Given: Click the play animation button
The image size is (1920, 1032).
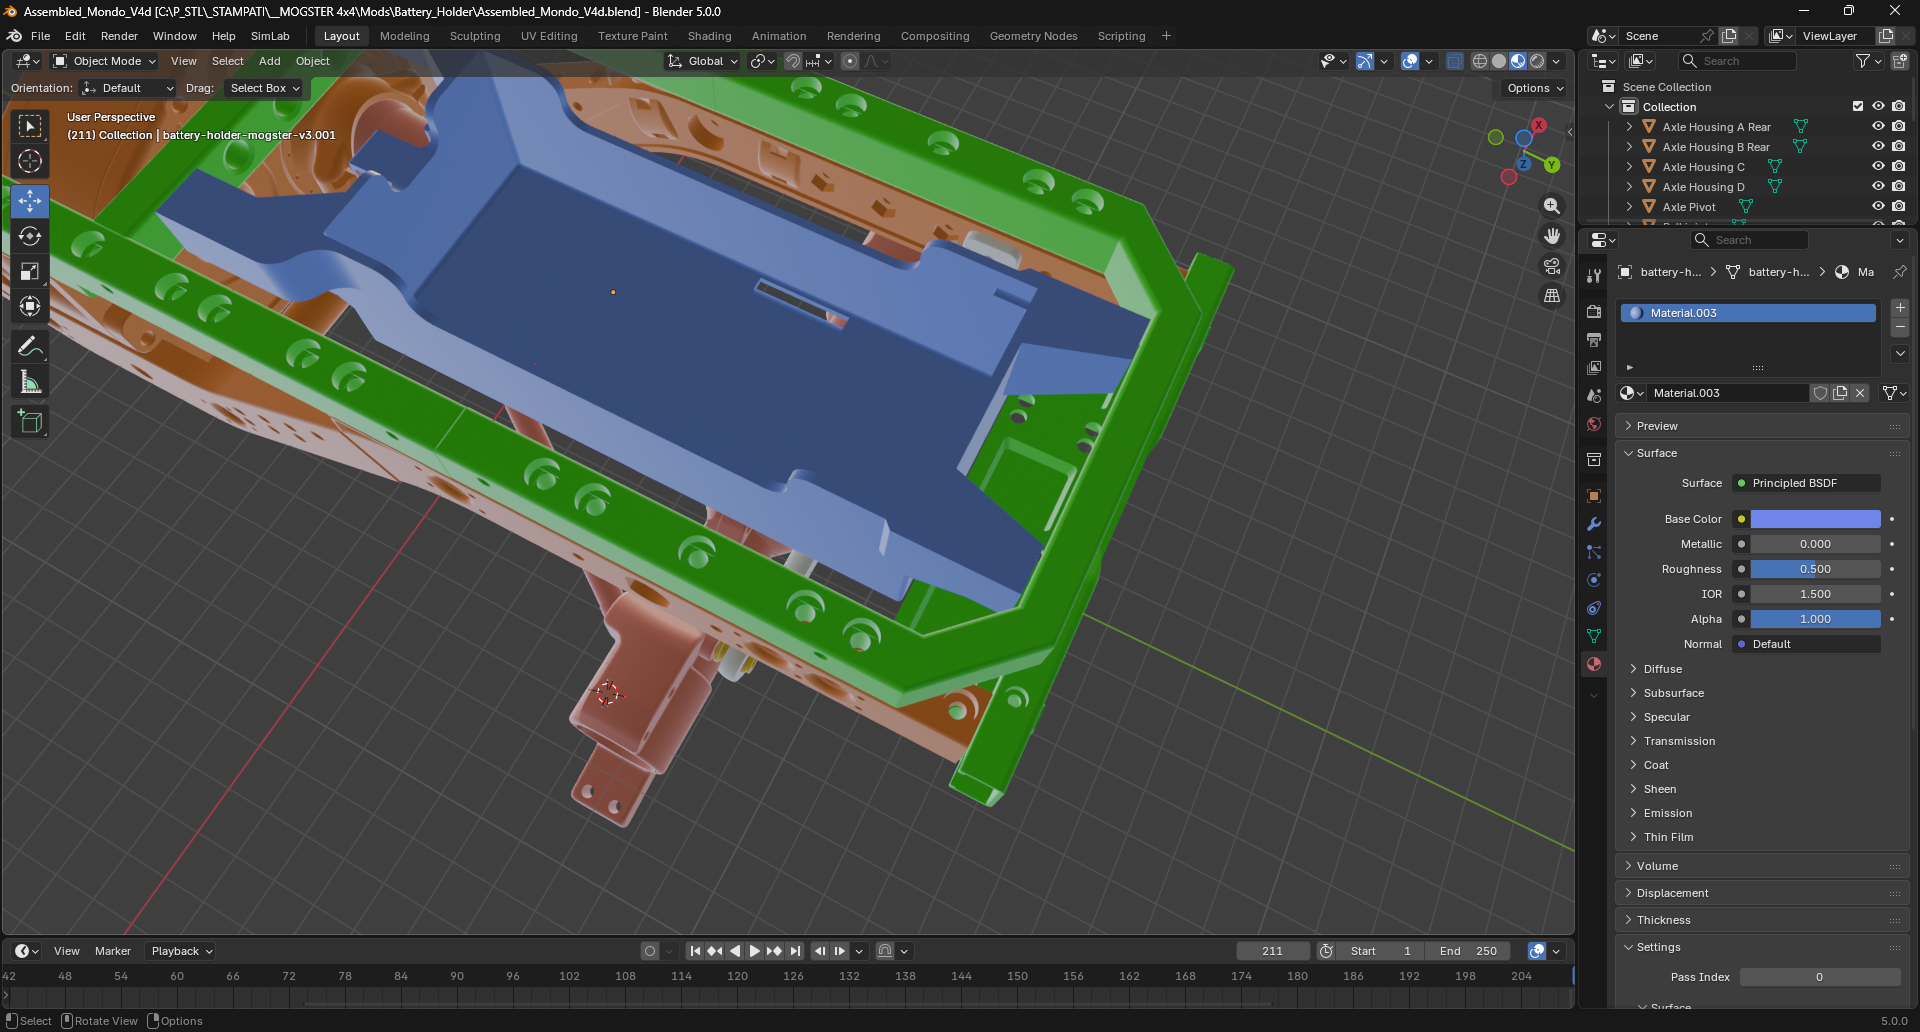Looking at the screenshot, I should [755, 951].
